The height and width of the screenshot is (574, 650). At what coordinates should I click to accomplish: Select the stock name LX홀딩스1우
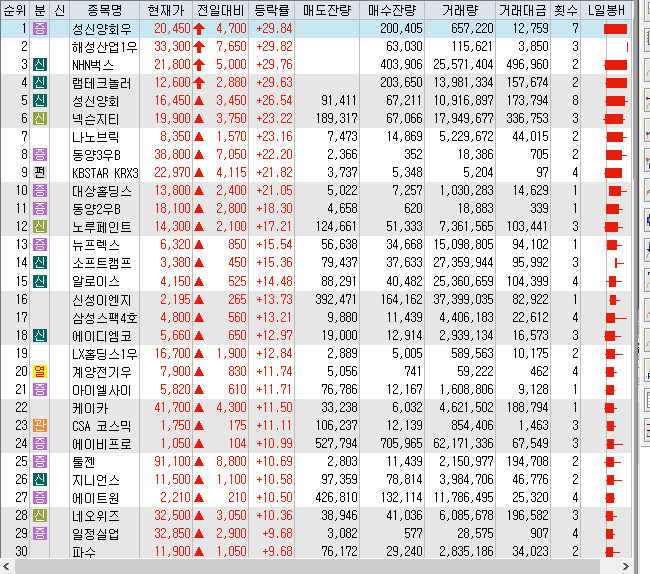(x=104, y=354)
